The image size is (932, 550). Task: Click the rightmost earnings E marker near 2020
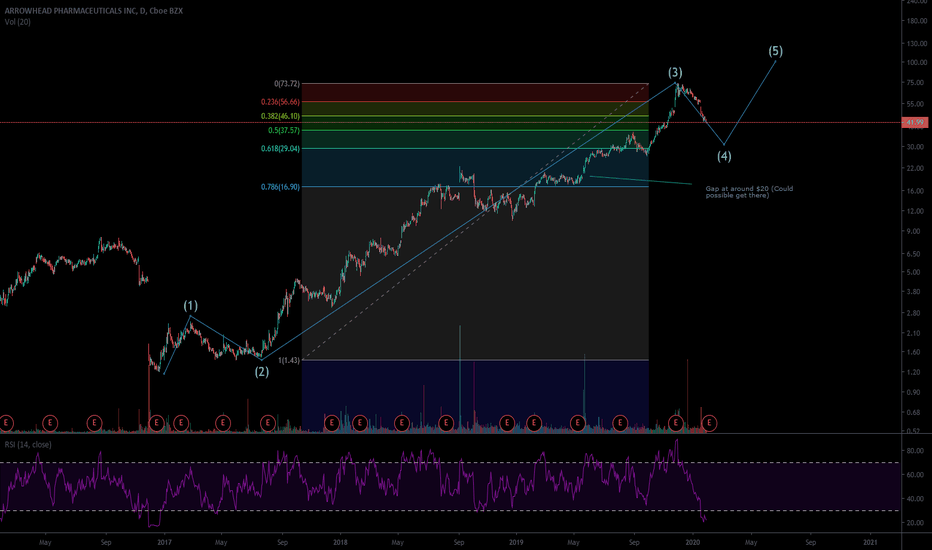(x=709, y=423)
